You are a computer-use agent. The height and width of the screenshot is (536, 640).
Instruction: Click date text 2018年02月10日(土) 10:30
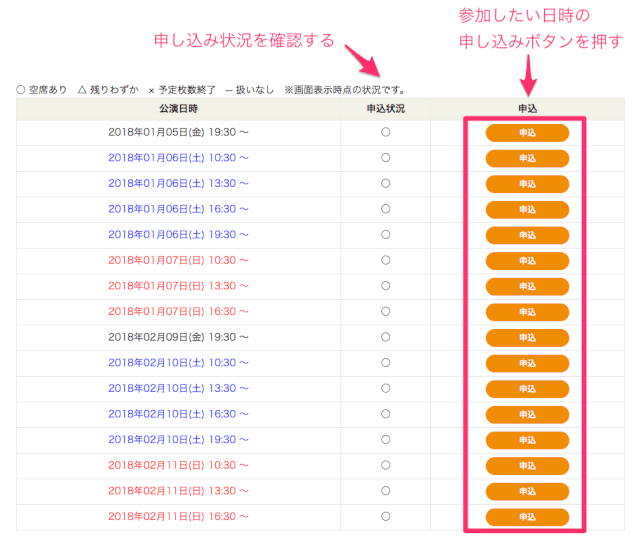pyautogui.click(x=178, y=363)
